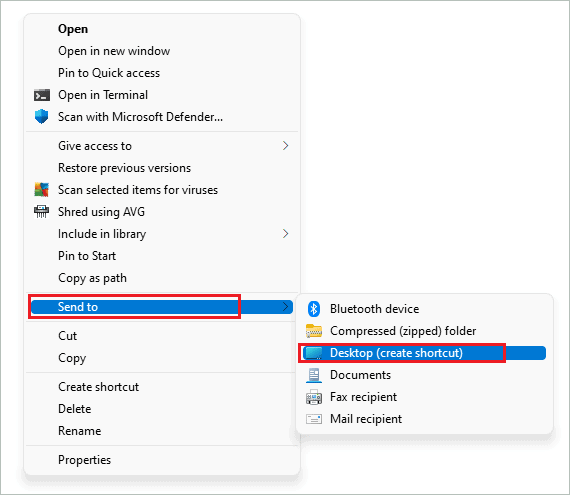Click the Fax recipient printer icon

(x=314, y=397)
